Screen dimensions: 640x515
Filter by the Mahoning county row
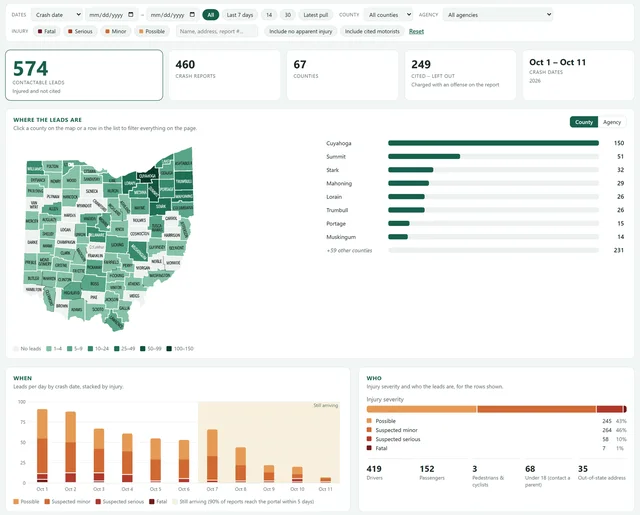coord(475,184)
